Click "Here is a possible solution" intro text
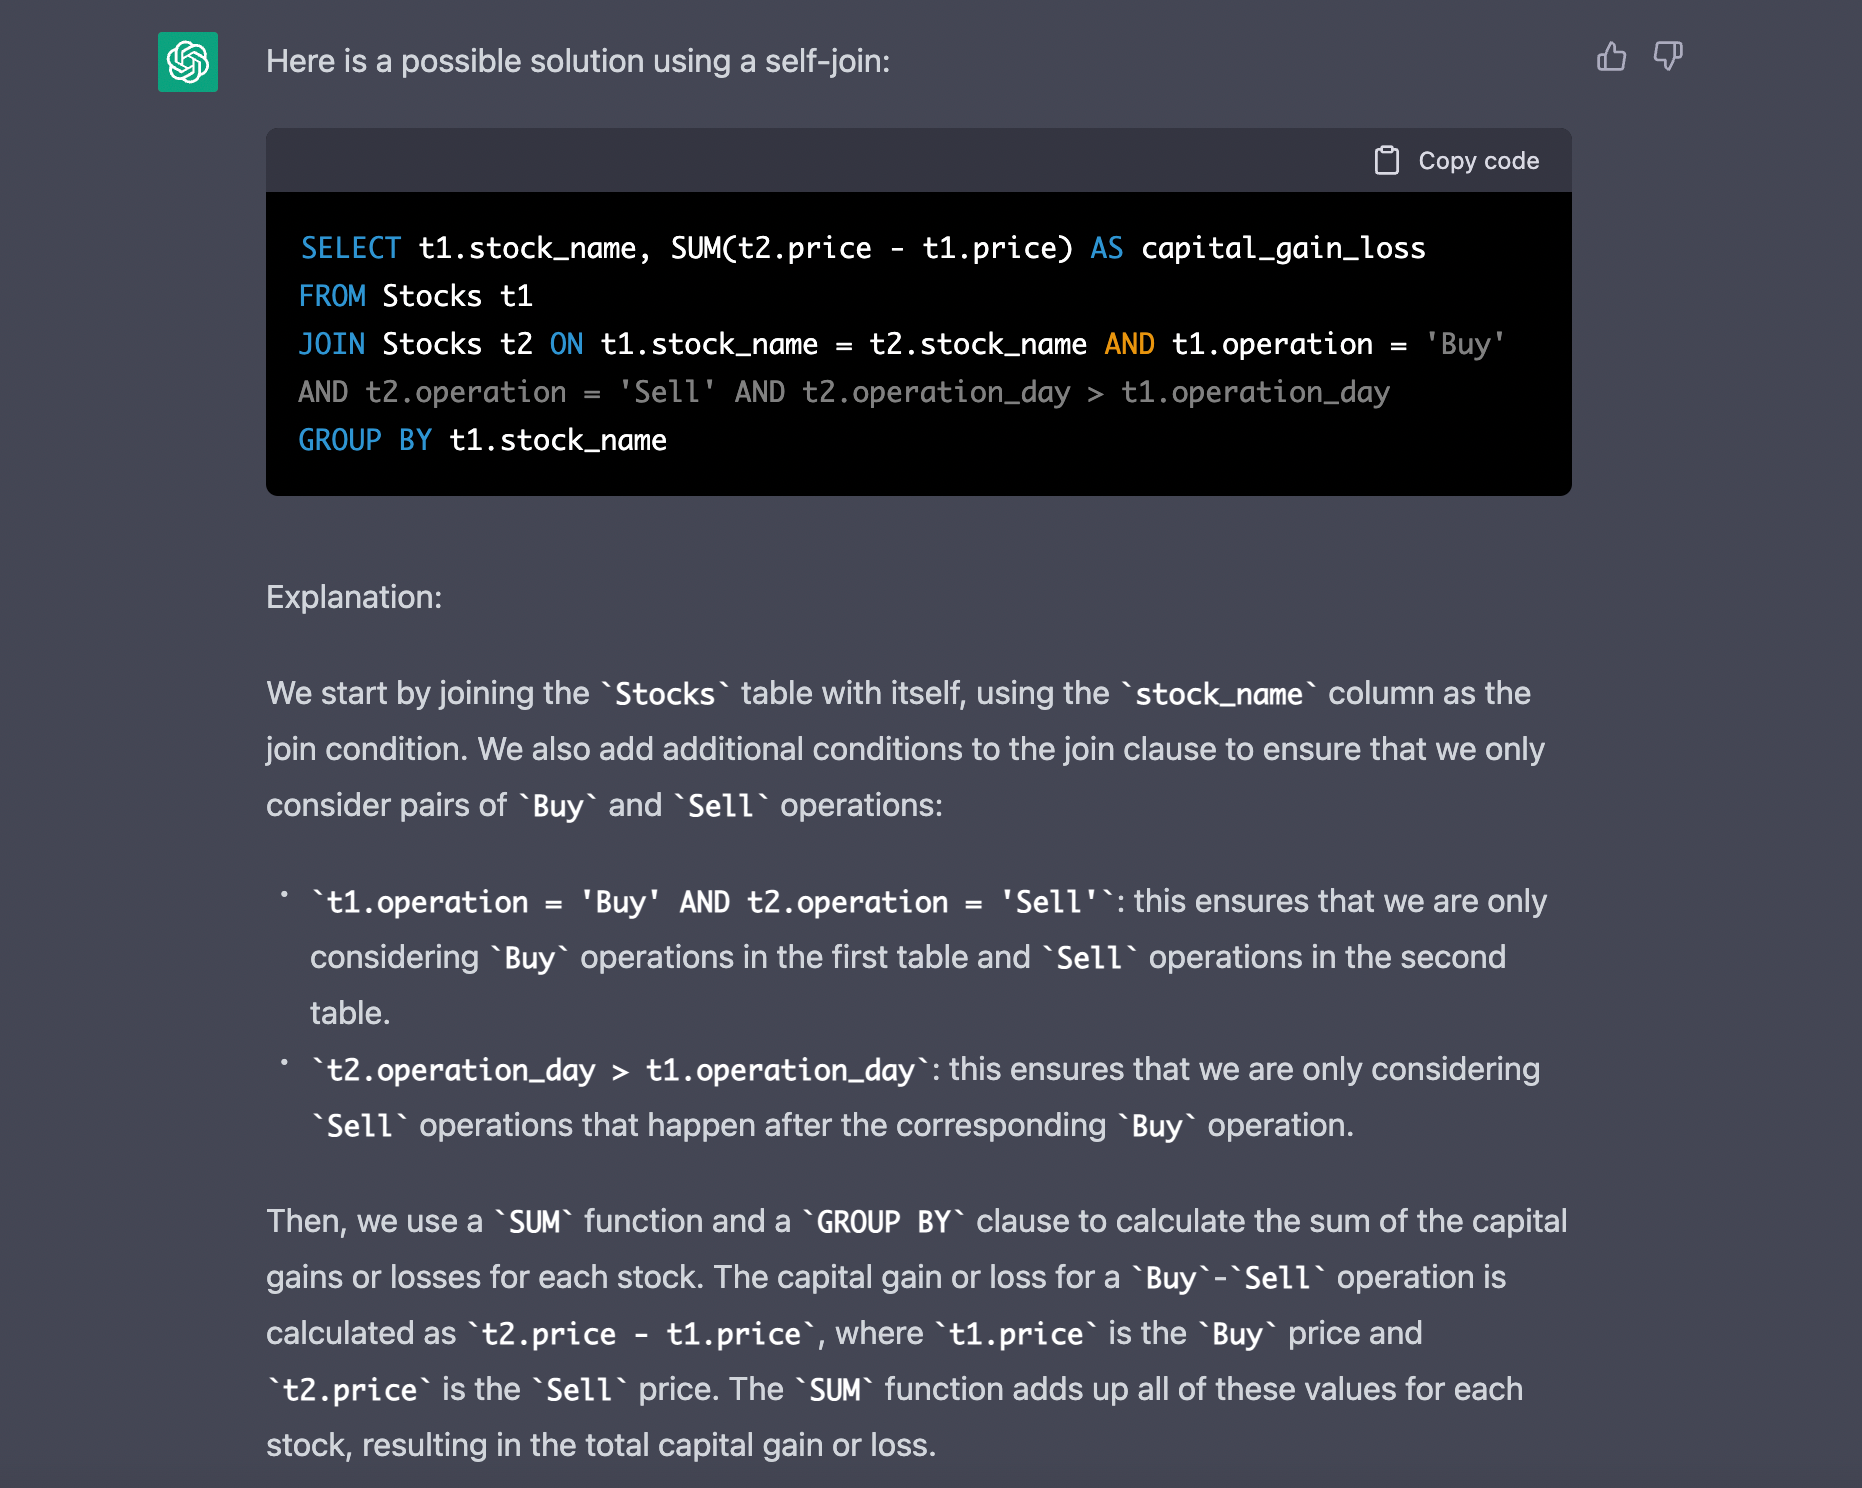 pyautogui.click(x=577, y=61)
